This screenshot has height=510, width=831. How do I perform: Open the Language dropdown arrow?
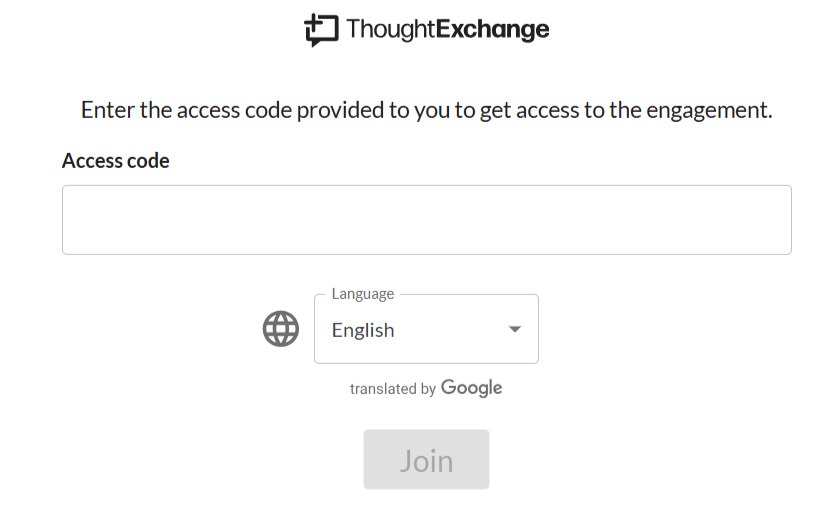point(515,329)
